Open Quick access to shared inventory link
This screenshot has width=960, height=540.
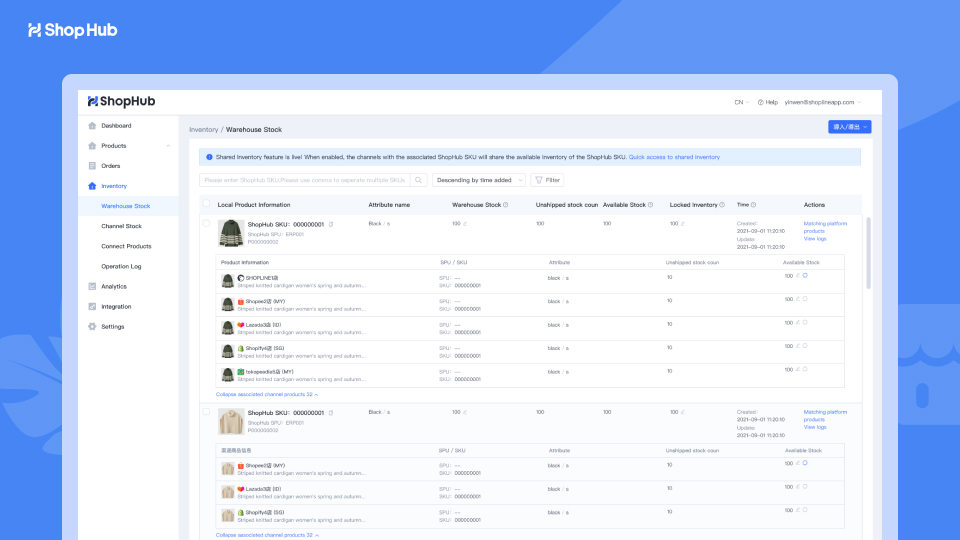(674, 157)
